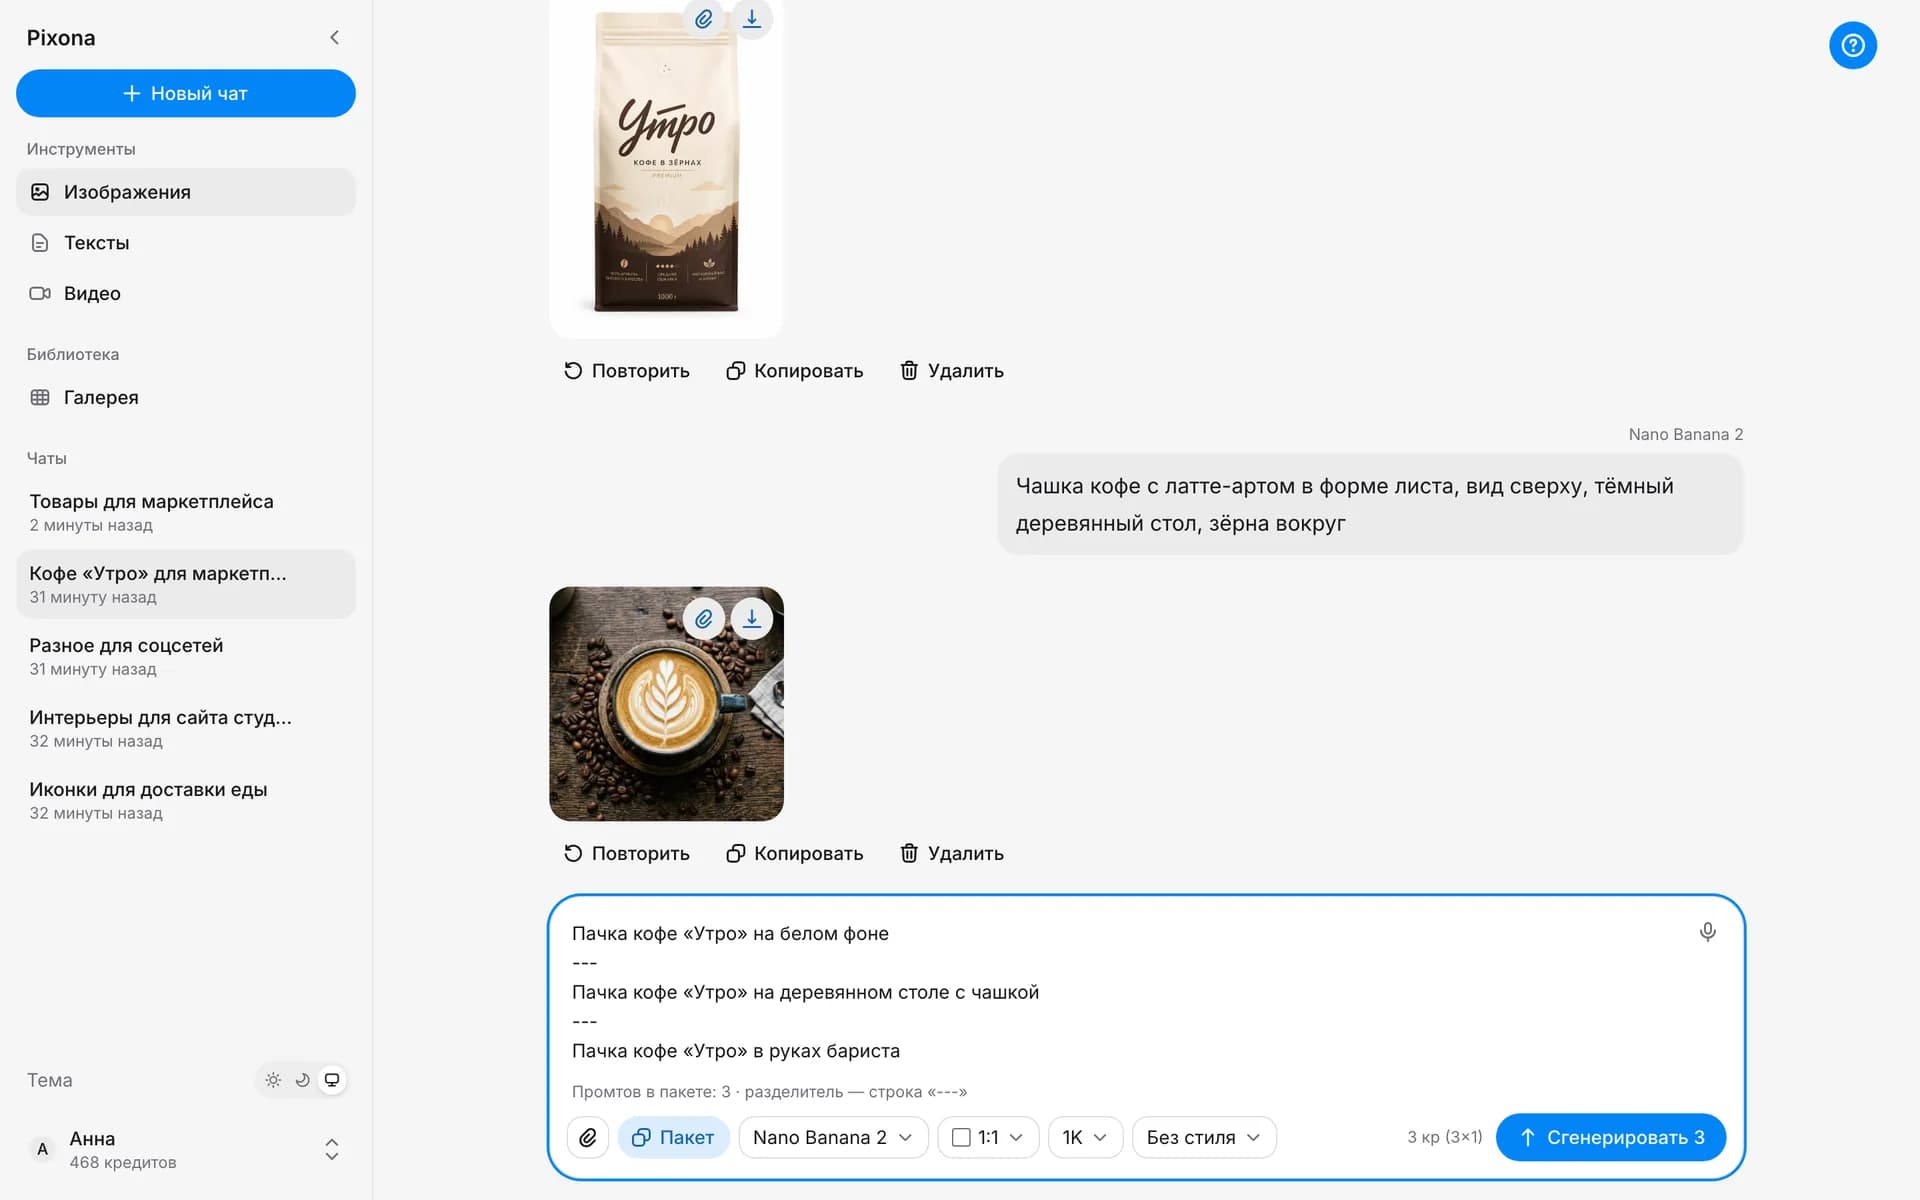
Task: Click Копировать under the latte art image
Action: pos(795,853)
